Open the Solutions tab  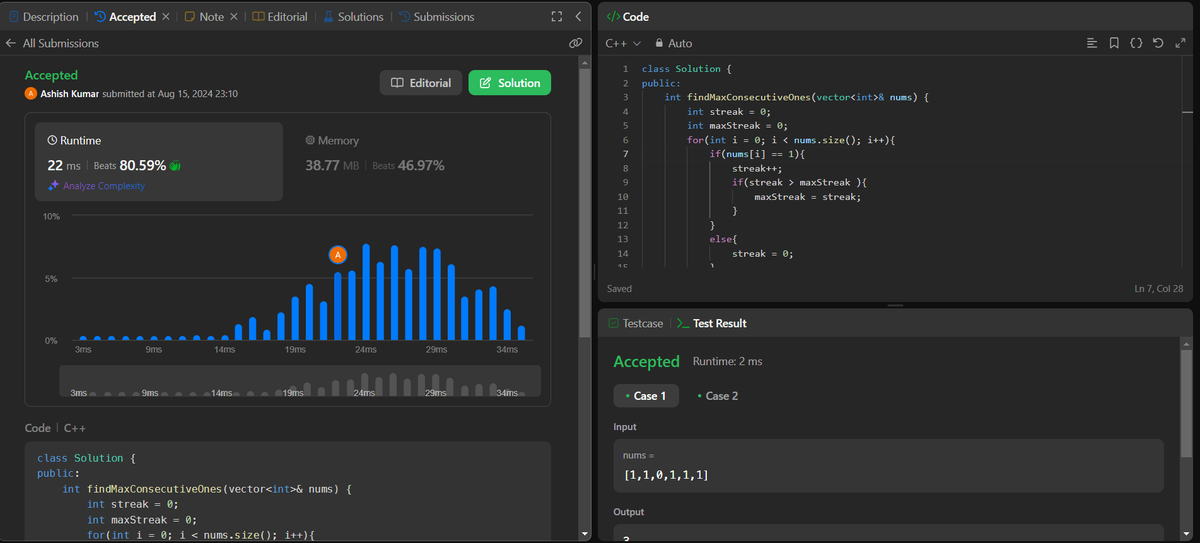pos(353,17)
